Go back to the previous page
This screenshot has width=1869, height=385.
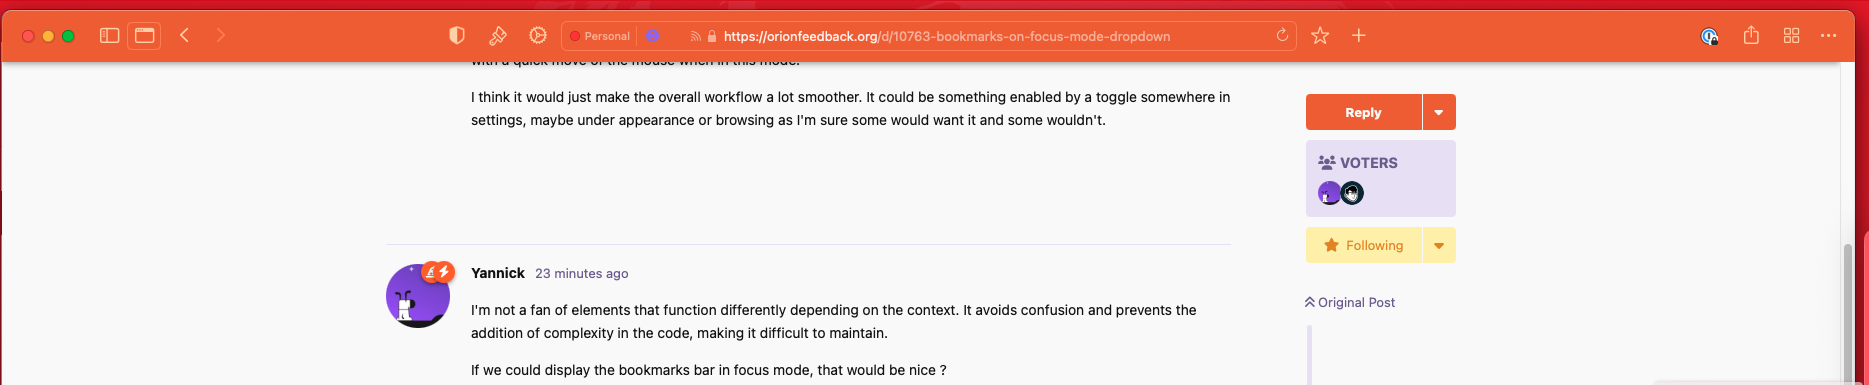click(x=185, y=36)
